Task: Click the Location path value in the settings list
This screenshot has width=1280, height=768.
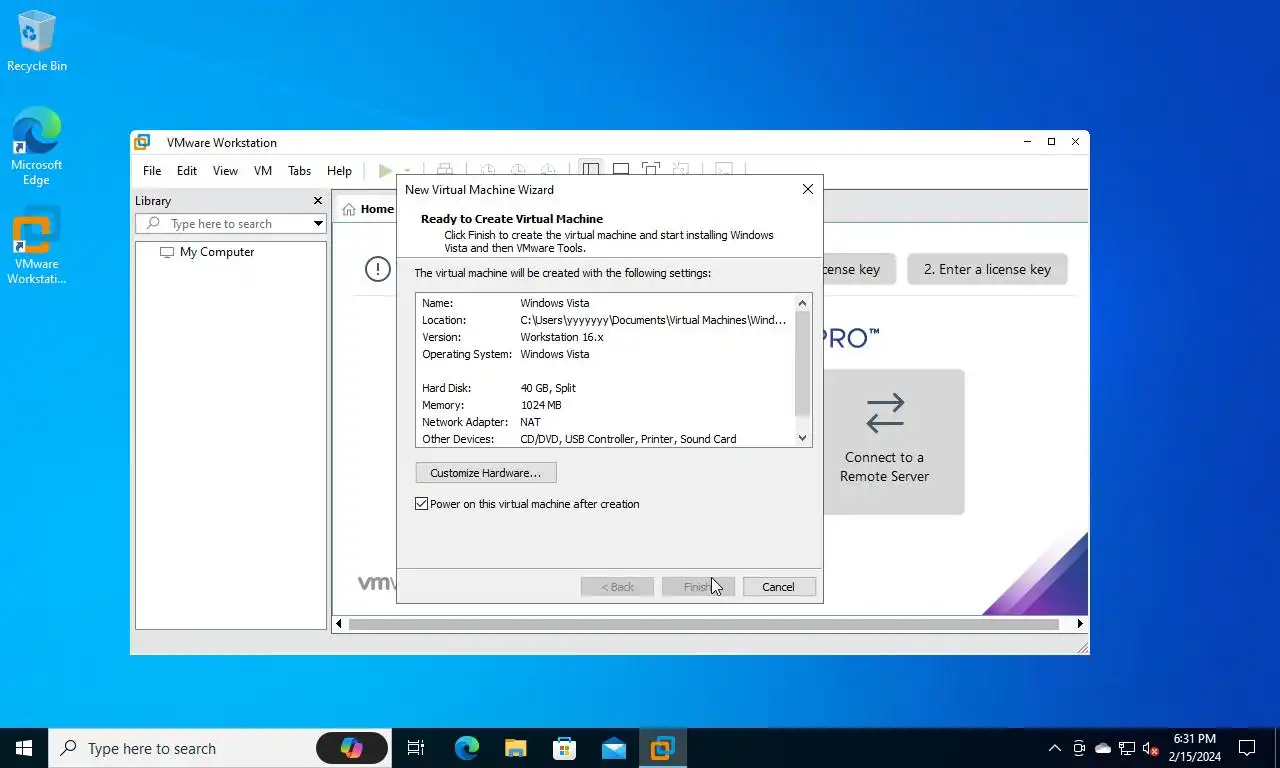Action: 653,320
